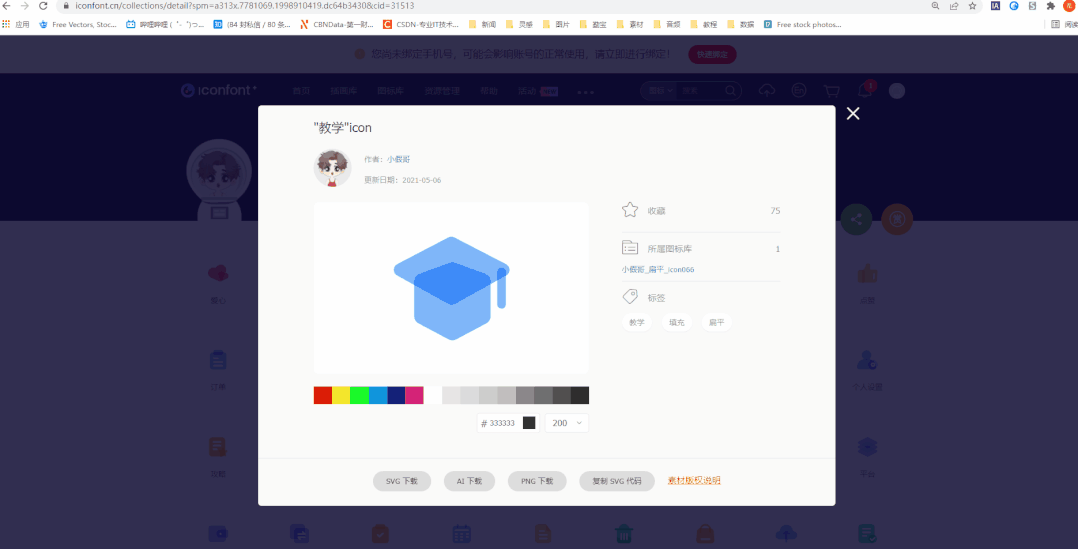The image size is (1078, 549).
Task: Click the PNG 下载 button
Action: [537, 481]
